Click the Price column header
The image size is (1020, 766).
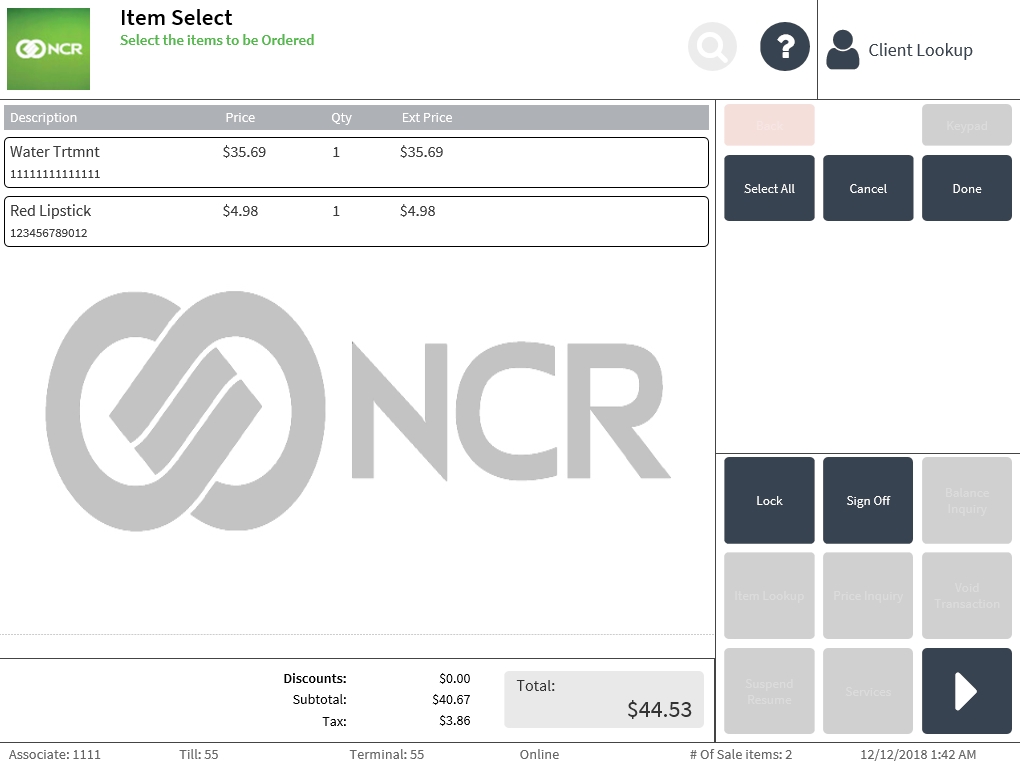[240, 118]
